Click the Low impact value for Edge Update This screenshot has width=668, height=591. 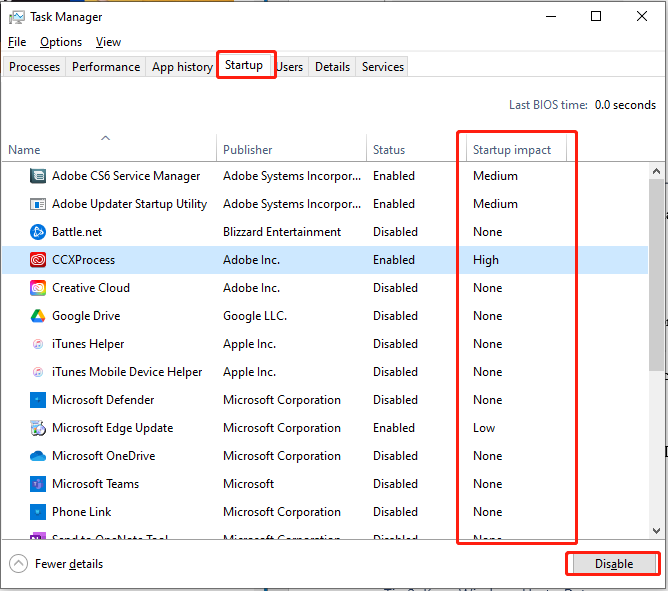484,428
